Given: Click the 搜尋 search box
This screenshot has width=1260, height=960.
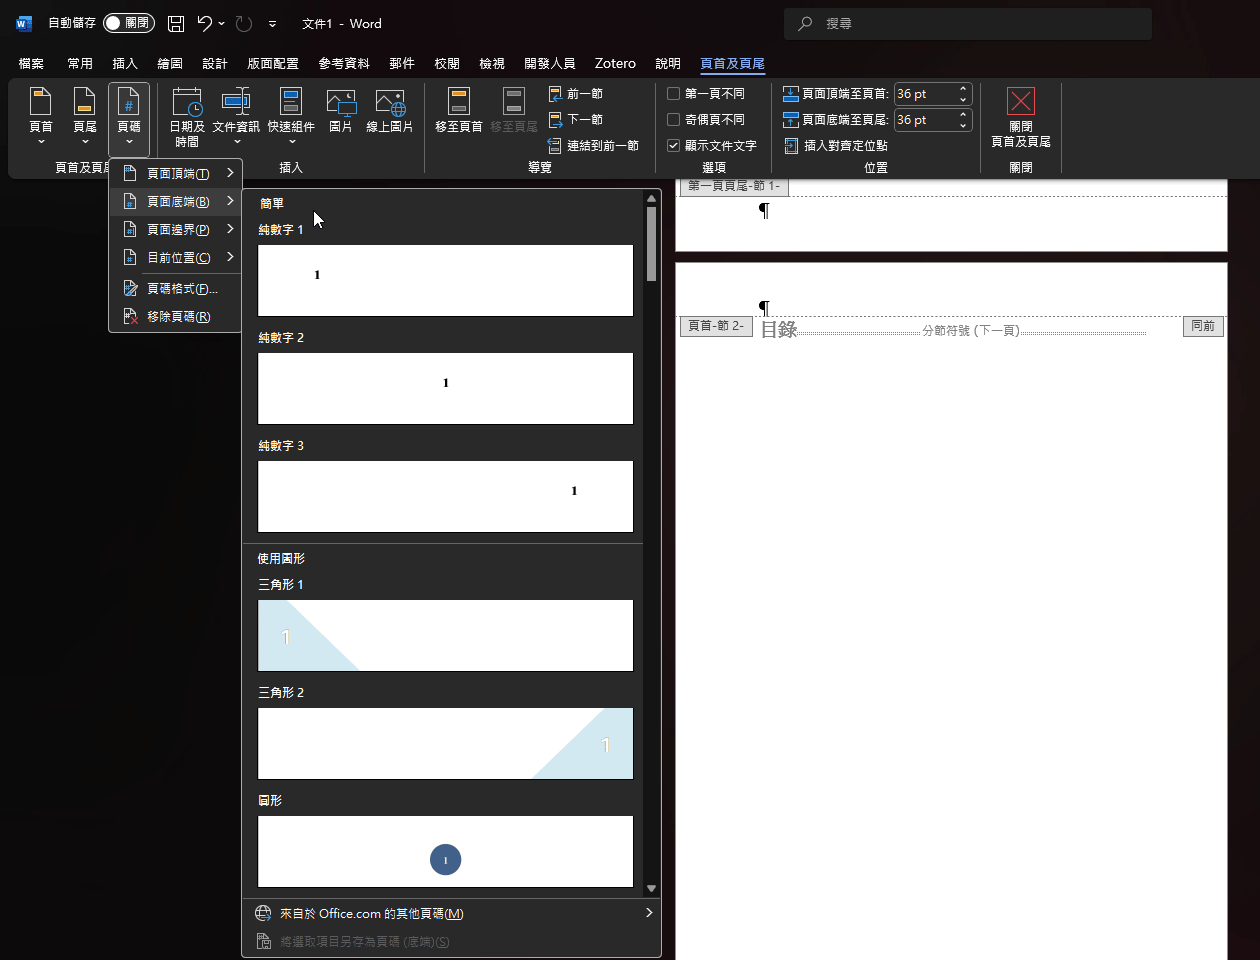Looking at the screenshot, I should [x=968, y=23].
